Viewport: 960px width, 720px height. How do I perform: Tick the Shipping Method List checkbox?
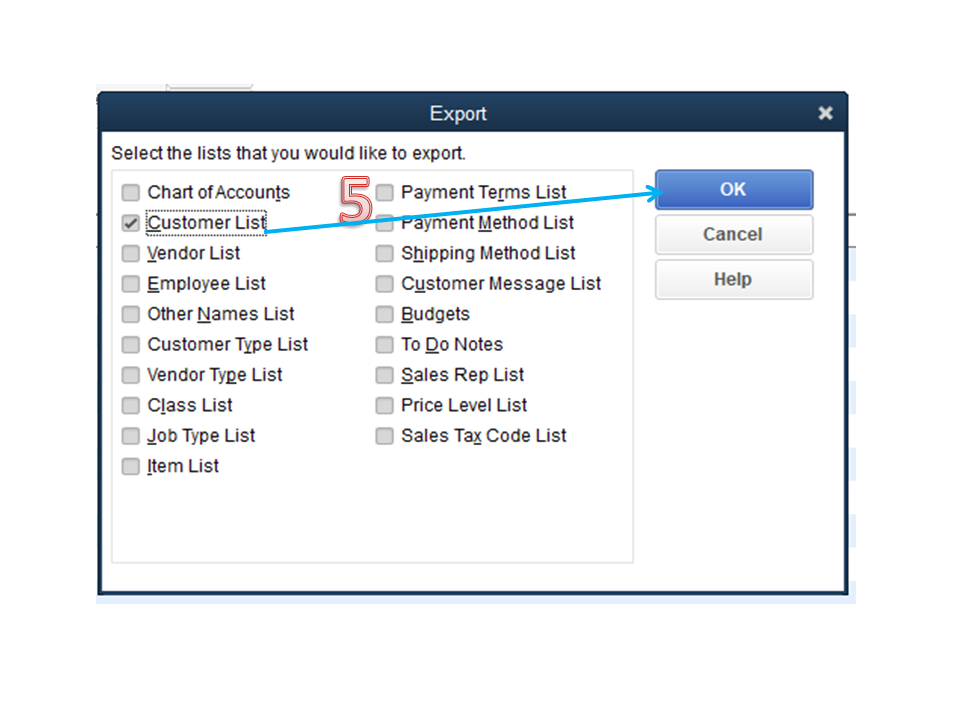click(x=385, y=254)
